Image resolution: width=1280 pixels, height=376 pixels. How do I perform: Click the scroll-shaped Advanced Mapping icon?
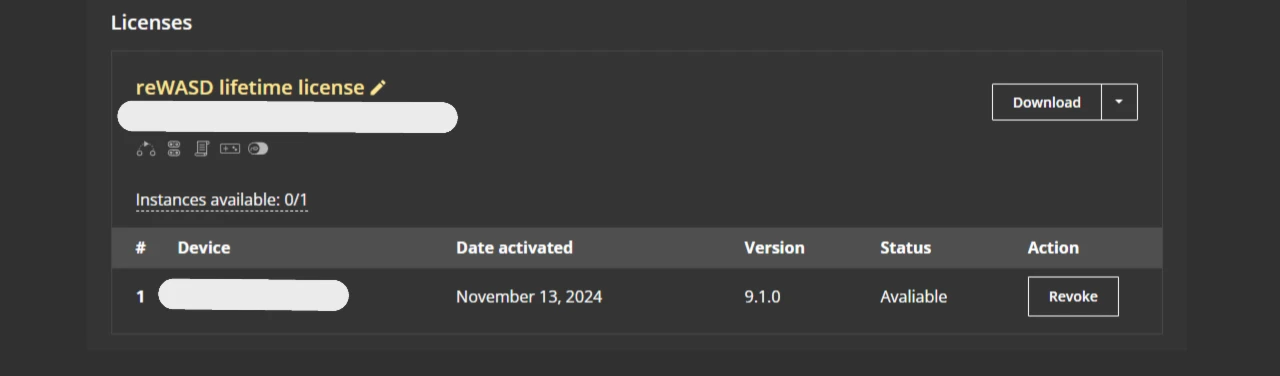pos(201,149)
